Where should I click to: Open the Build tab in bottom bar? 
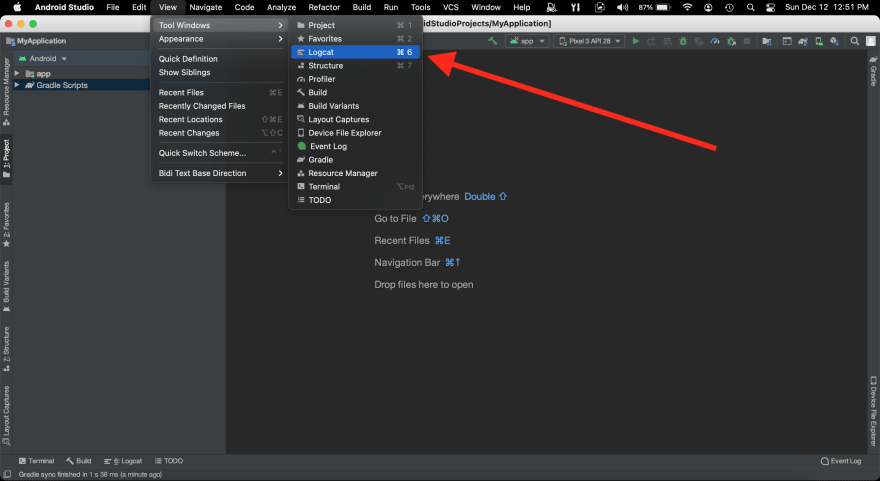coord(79,461)
